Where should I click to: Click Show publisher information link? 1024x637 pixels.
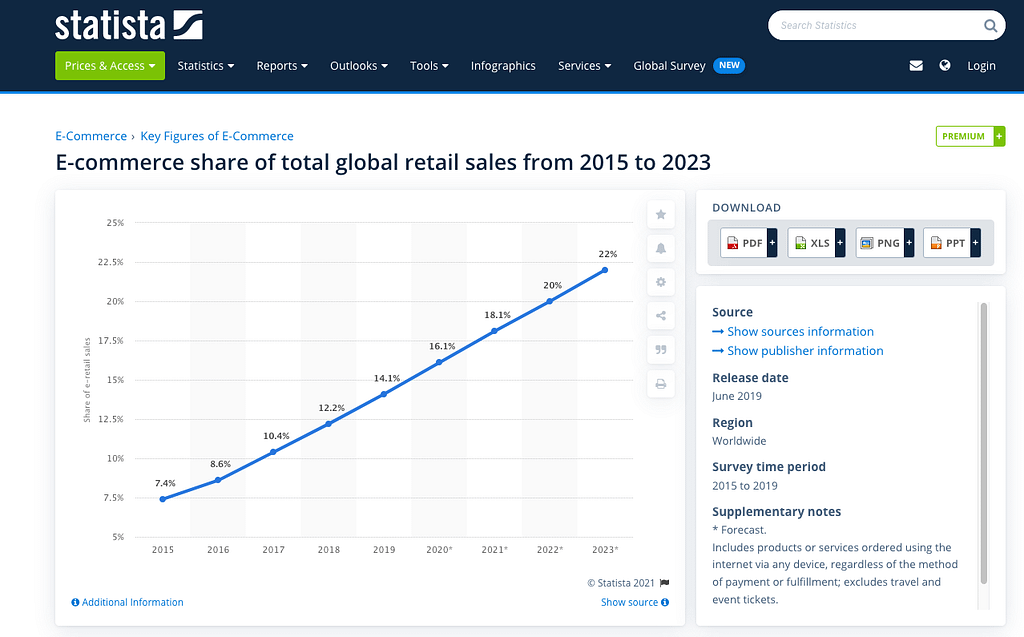point(805,351)
